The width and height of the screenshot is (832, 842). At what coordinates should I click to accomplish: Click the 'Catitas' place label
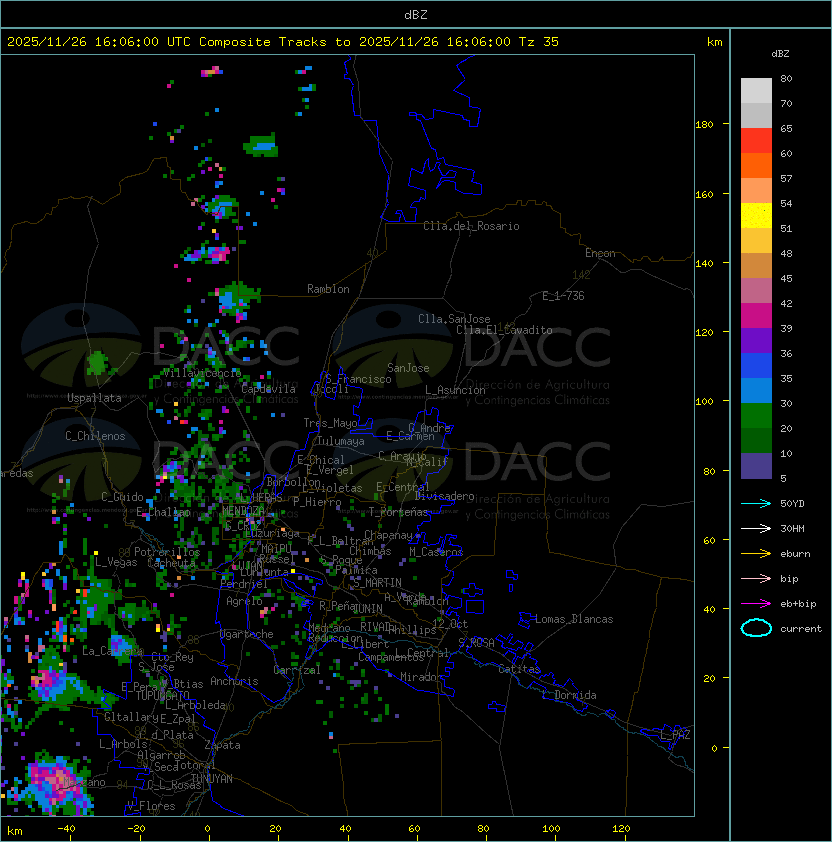tap(519, 669)
